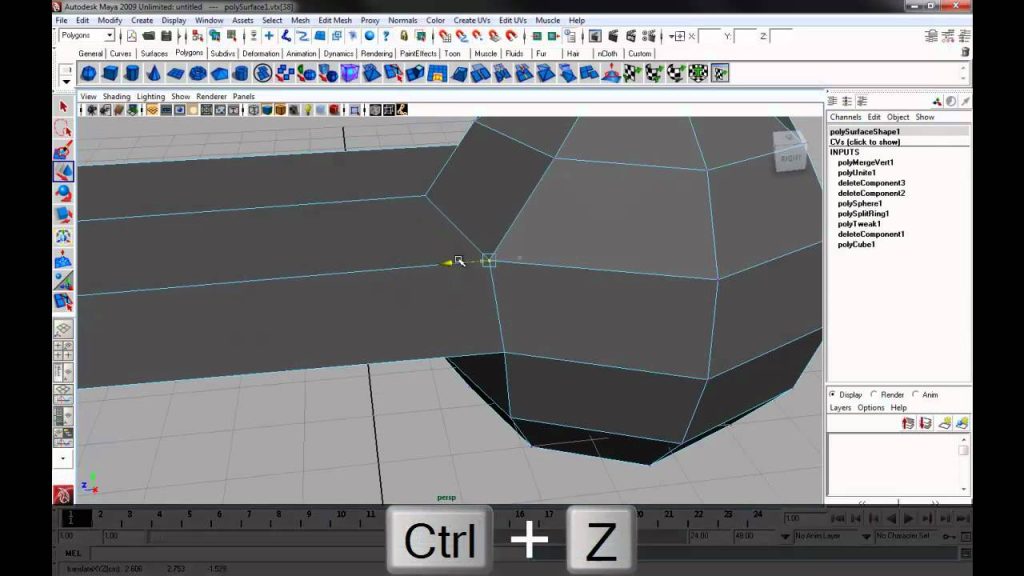This screenshot has height=576, width=1024.
Task: Create a polygon cube from the shelf
Action: 110,73
